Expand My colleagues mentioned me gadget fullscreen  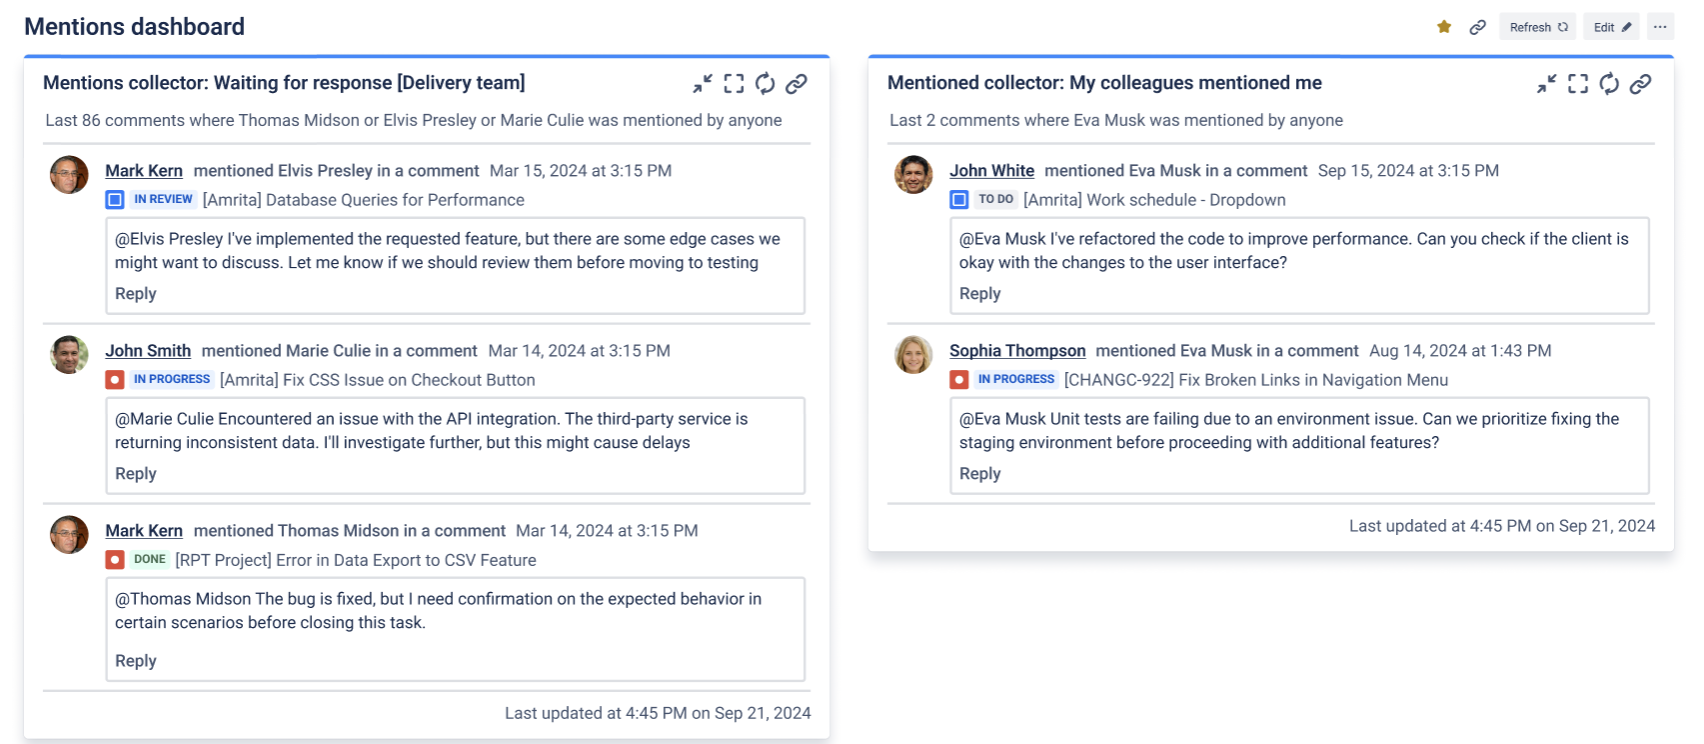click(1578, 84)
